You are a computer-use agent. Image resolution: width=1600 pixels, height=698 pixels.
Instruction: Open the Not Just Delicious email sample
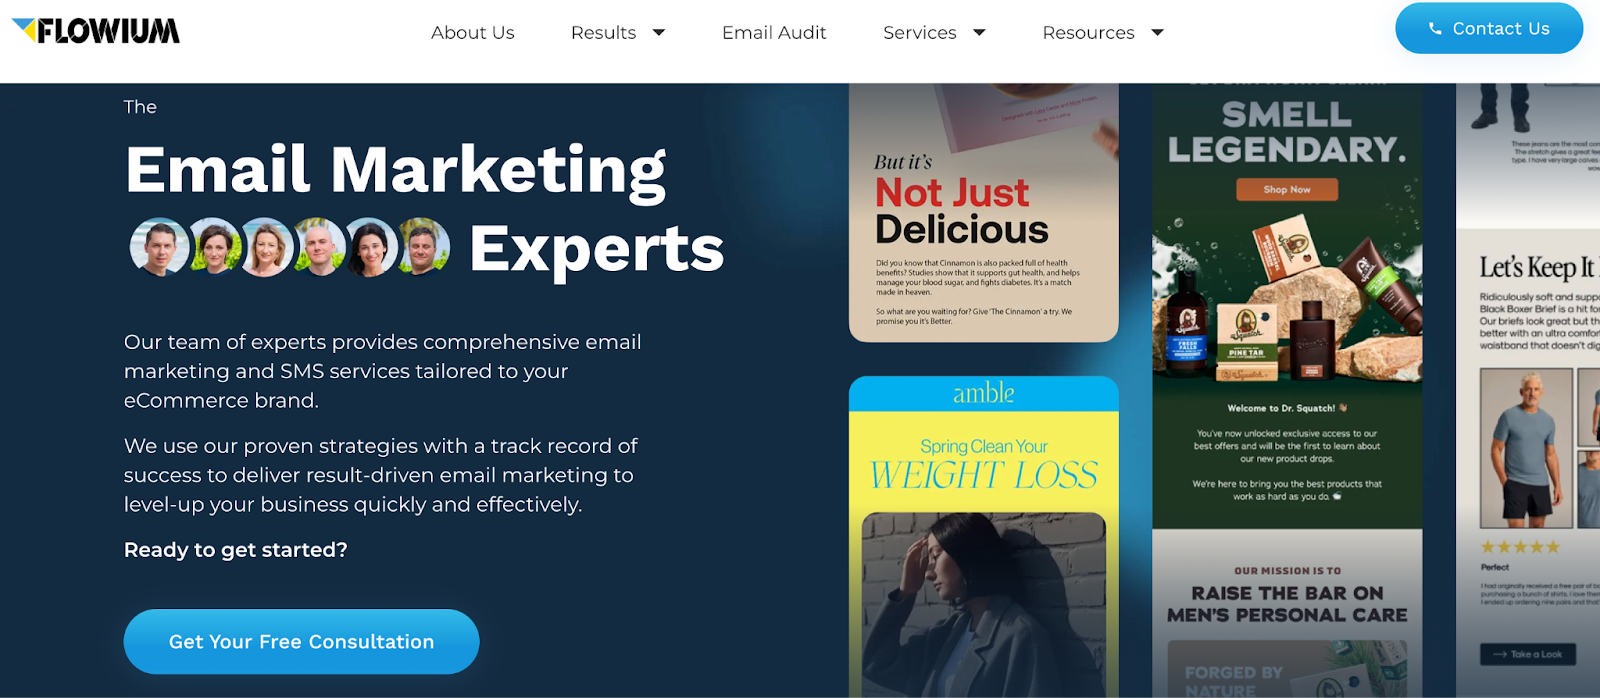(983, 212)
